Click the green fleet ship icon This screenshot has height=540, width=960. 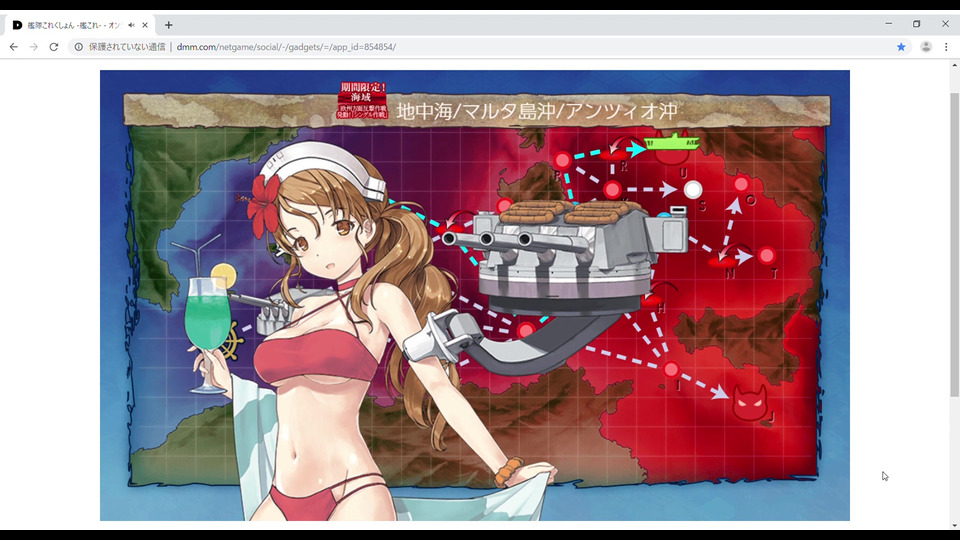click(x=672, y=143)
